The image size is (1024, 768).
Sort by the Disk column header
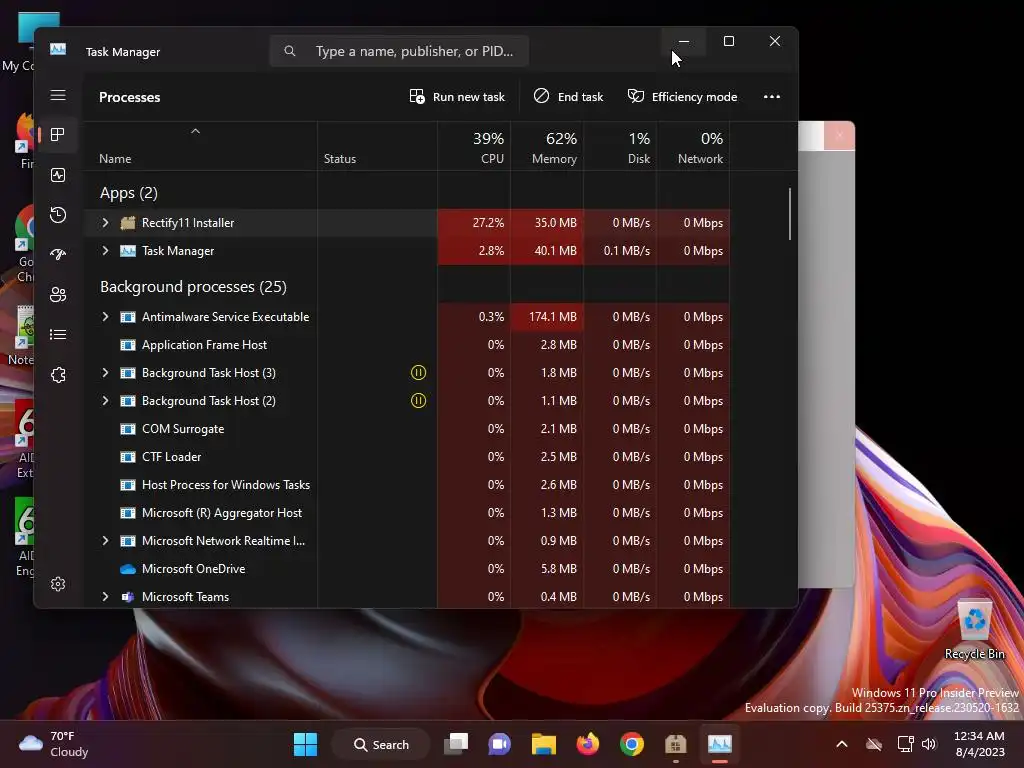click(x=620, y=148)
